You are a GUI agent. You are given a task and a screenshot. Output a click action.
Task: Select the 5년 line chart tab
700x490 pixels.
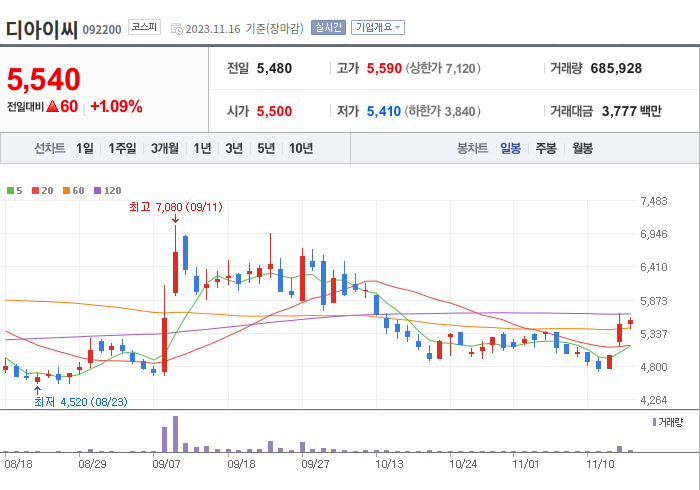(266, 148)
